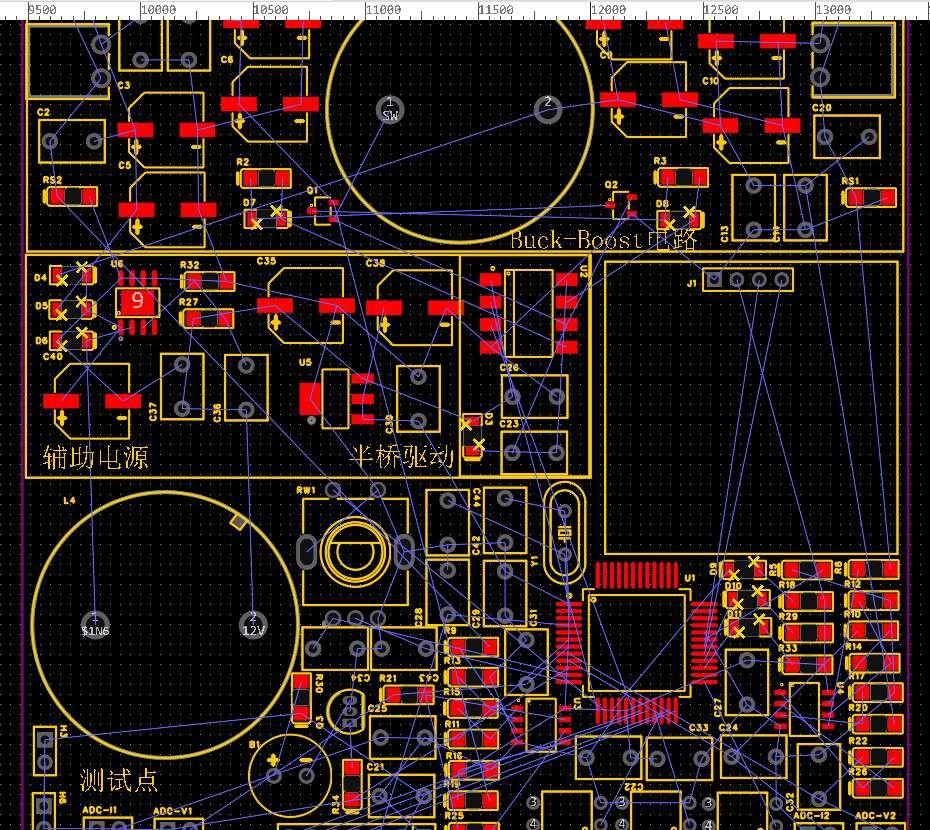Click transistor Q1
This screenshot has width=930, height=830.
[x=324, y=211]
